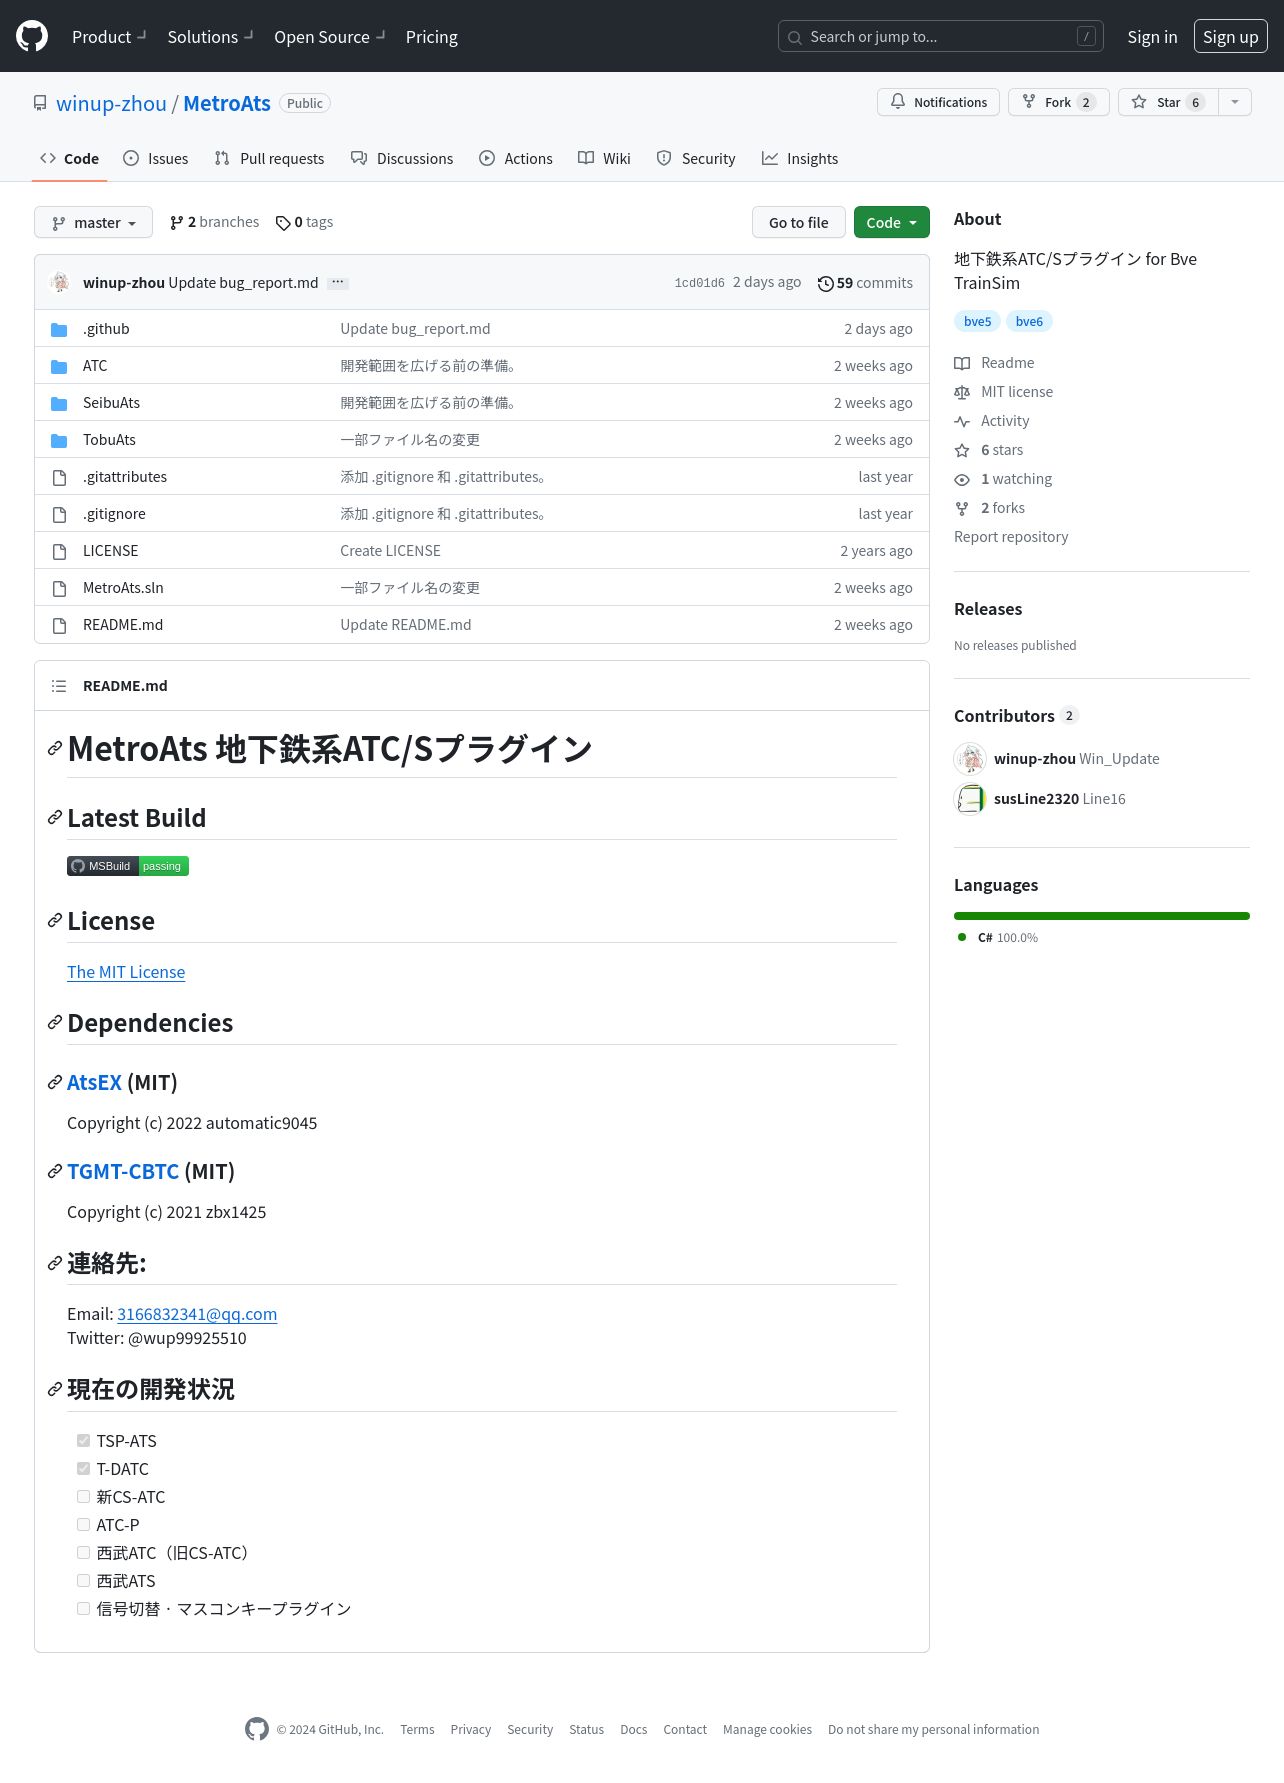Click the SeibuAts folder icon
Screen dimensions: 1284x1783
click(x=59, y=403)
